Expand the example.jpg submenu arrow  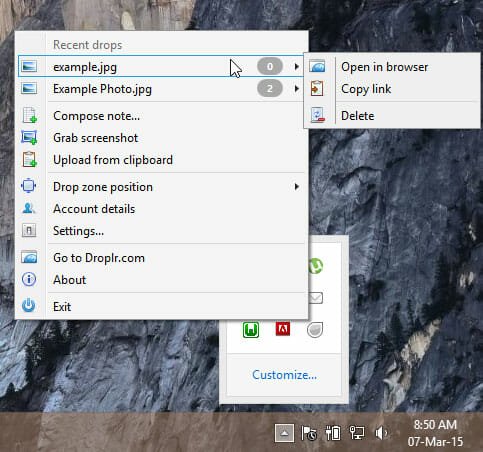pyautogui.click(x=296, y=66)
